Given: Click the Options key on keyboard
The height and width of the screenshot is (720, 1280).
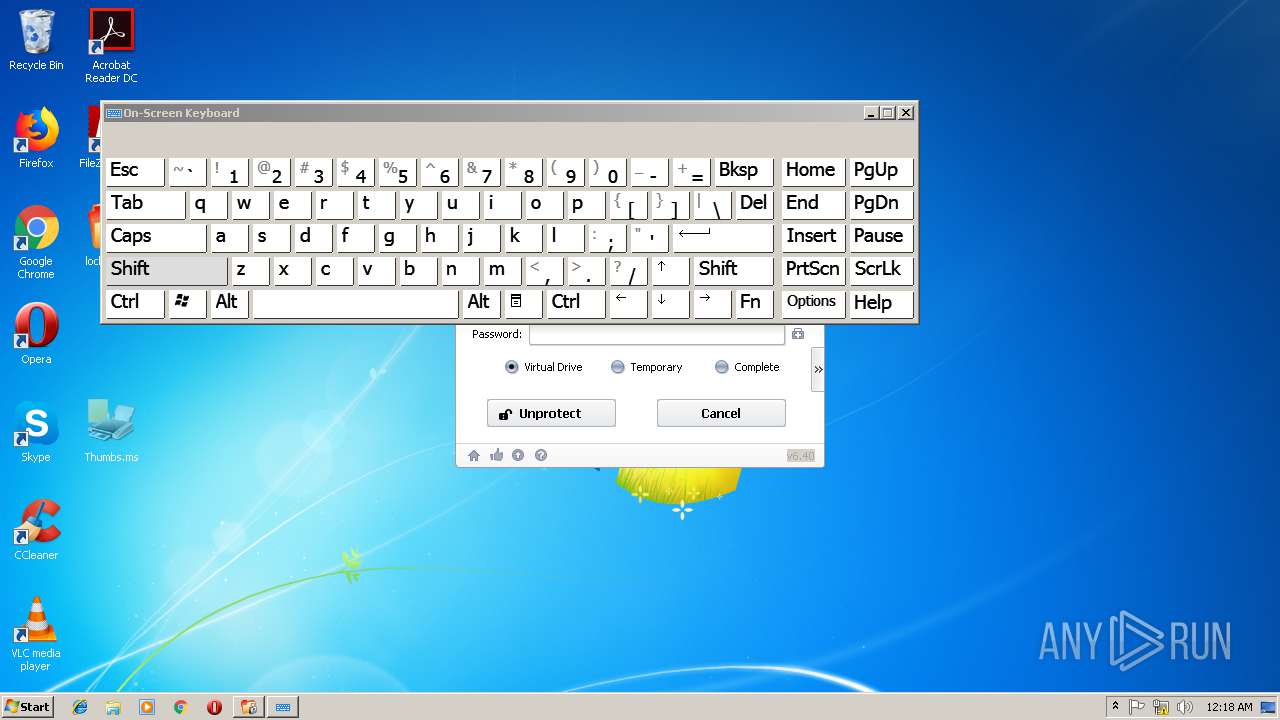Looking at the screenshot, I should [x=812, y=303].
